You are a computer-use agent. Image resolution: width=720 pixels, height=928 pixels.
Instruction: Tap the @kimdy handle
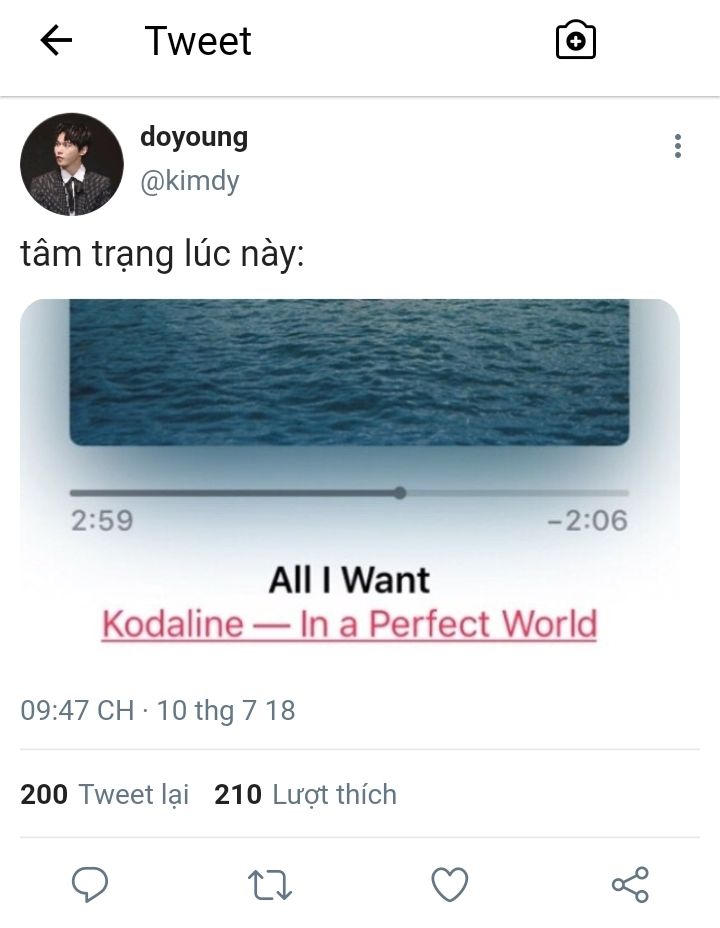point(189,181)
